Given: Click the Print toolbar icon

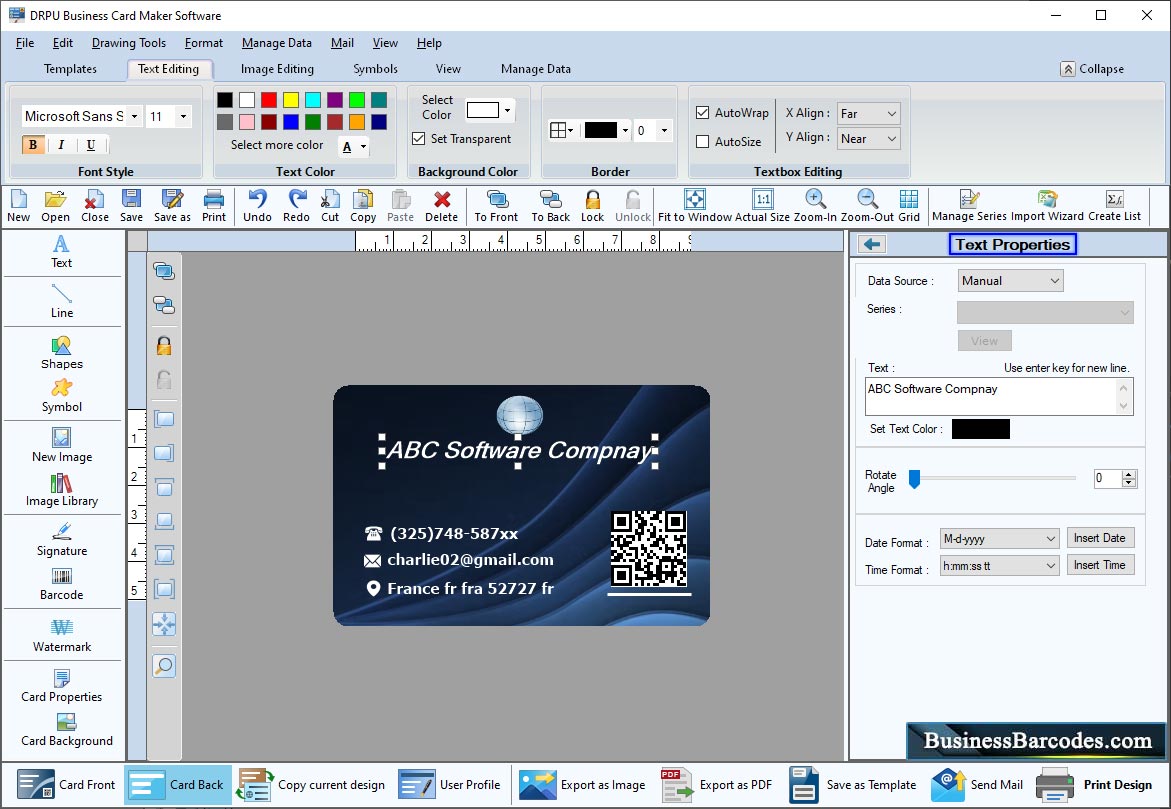Looking at the screenshot, I should [x=214, y=206].
